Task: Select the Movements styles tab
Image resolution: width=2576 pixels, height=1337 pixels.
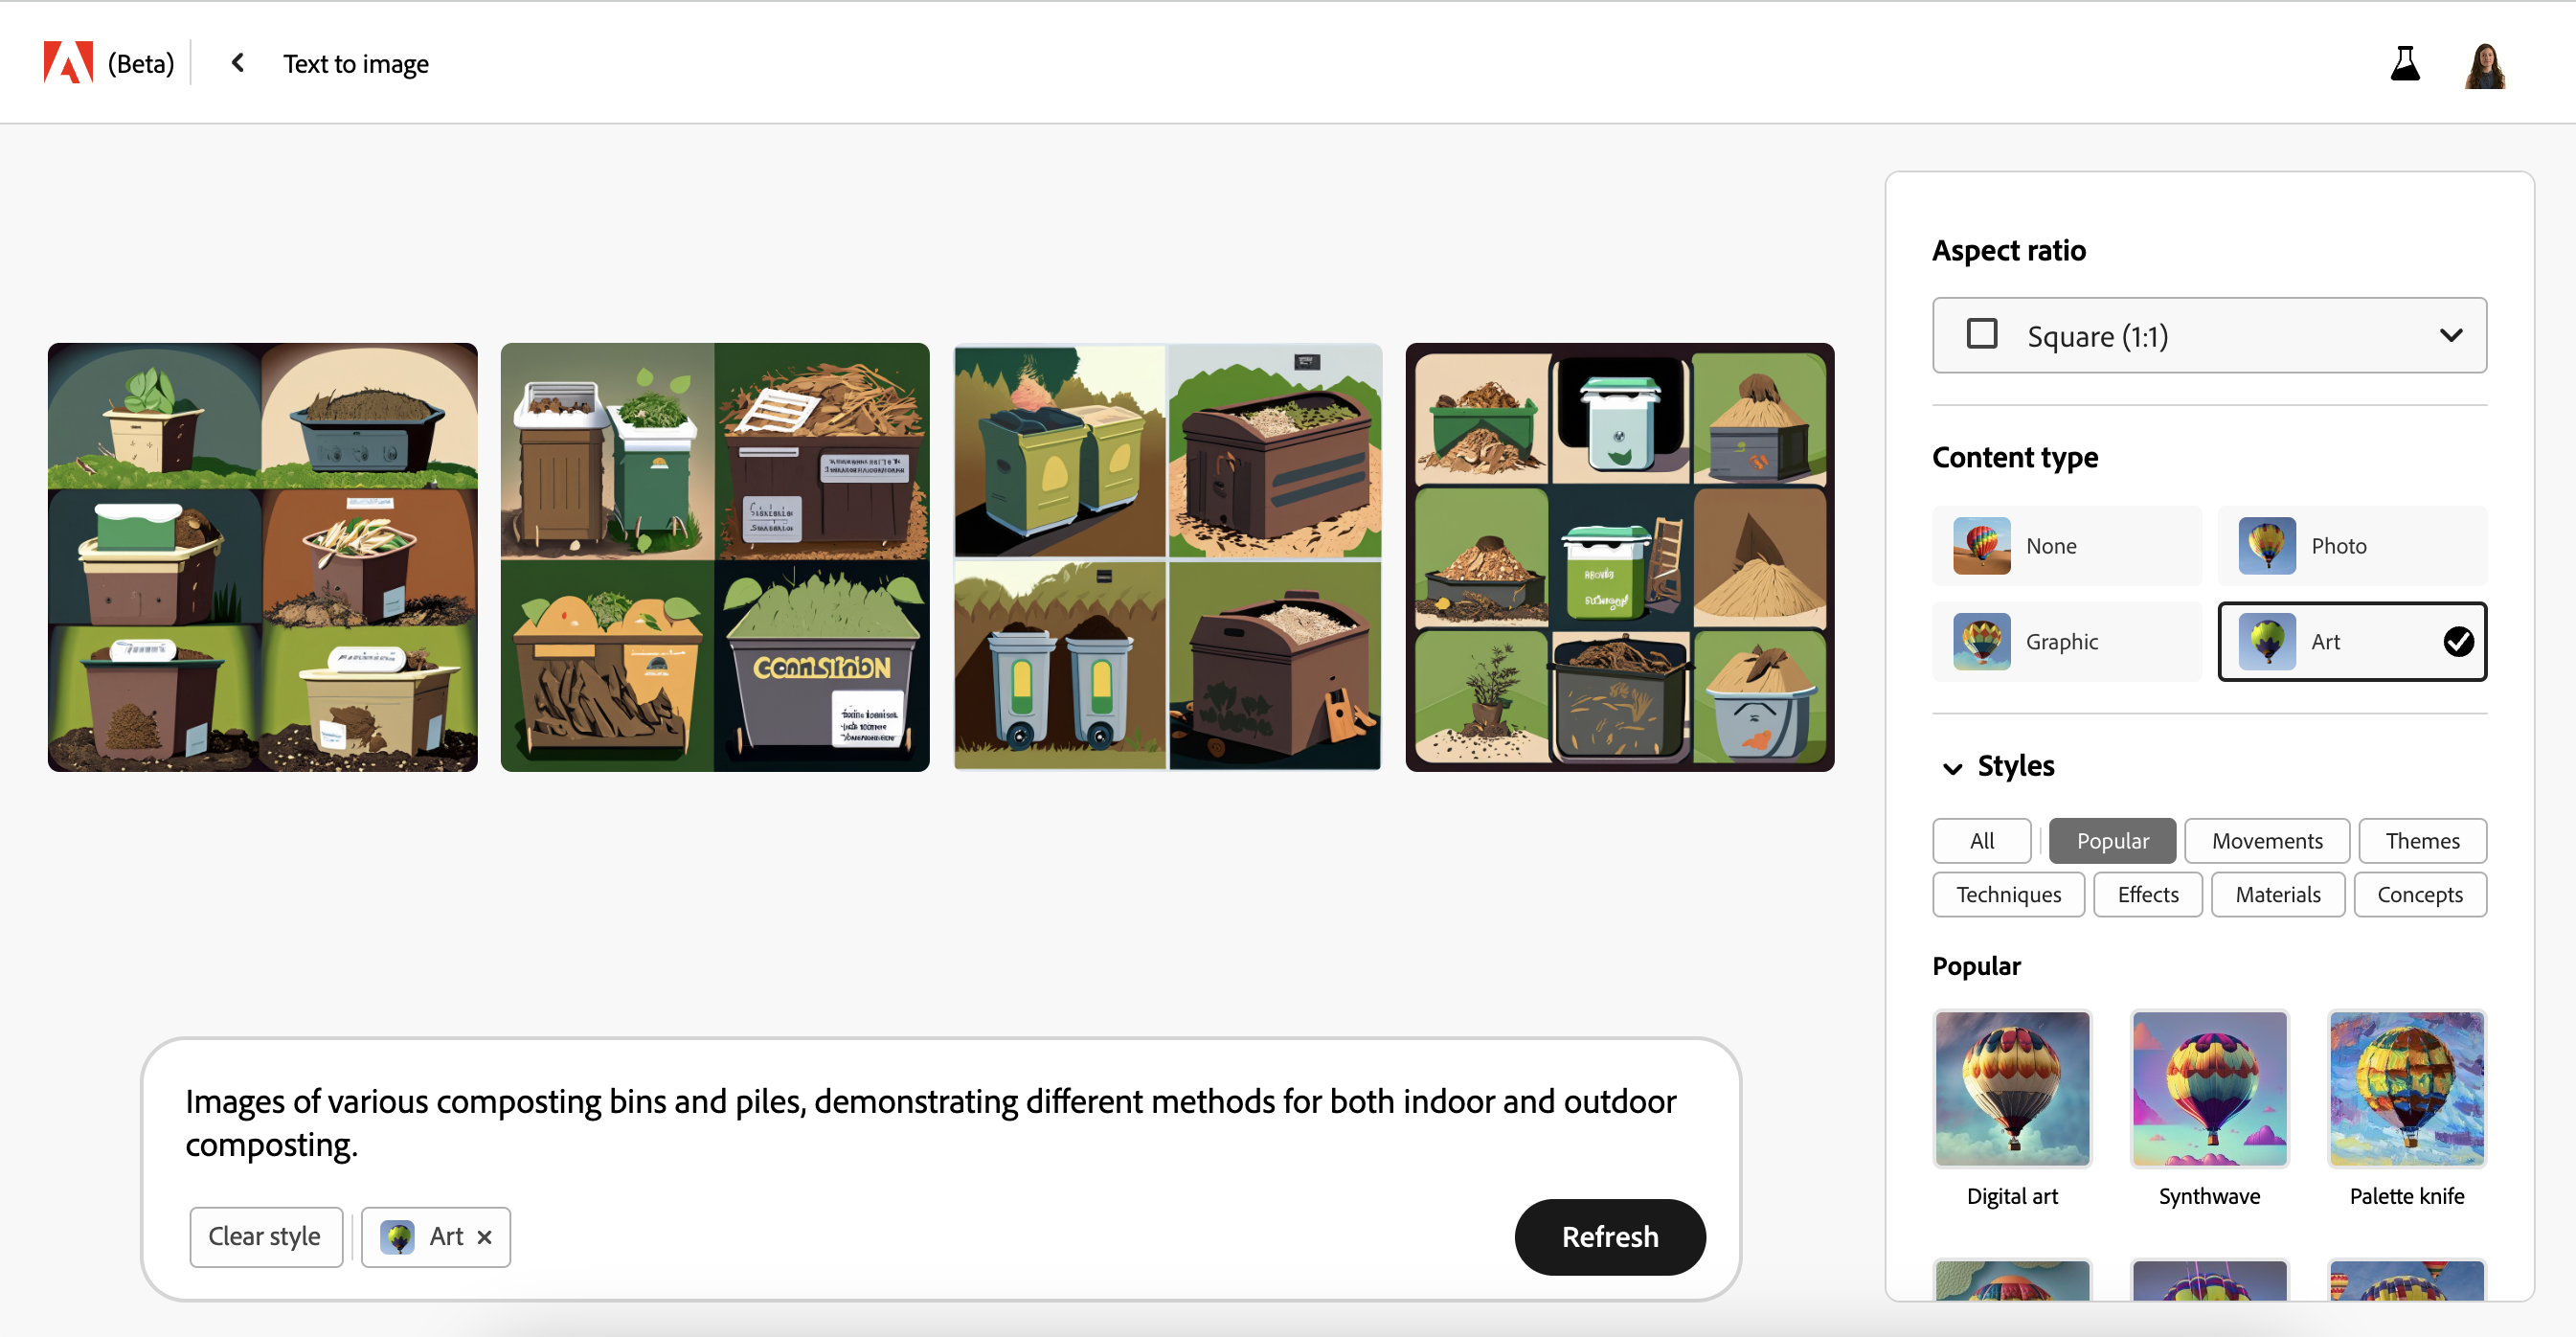Action: (x=2266, y=838)
